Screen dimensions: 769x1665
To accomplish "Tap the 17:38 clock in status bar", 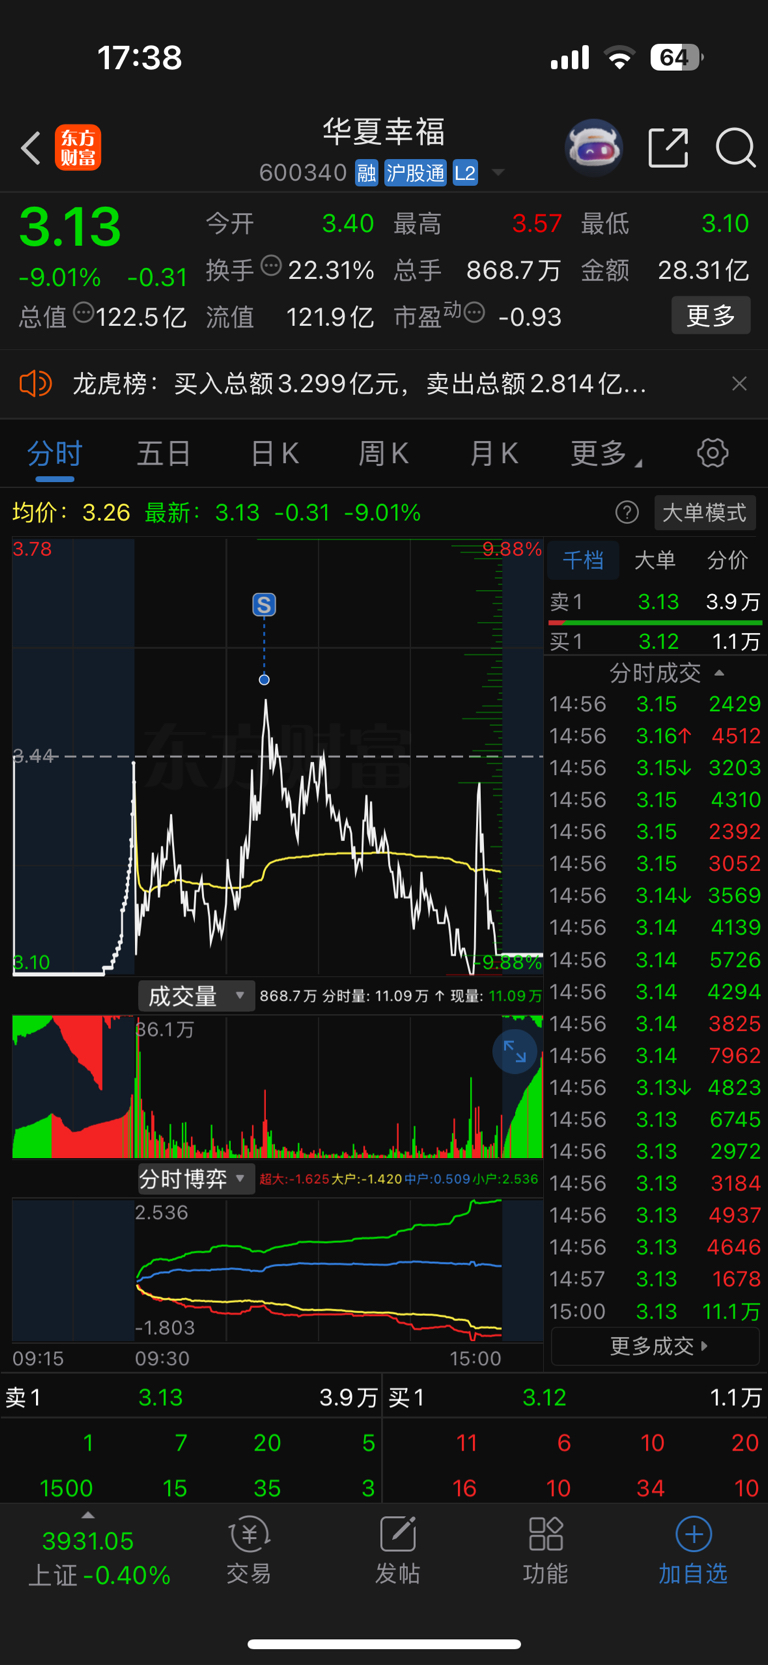I will point(140,58).
